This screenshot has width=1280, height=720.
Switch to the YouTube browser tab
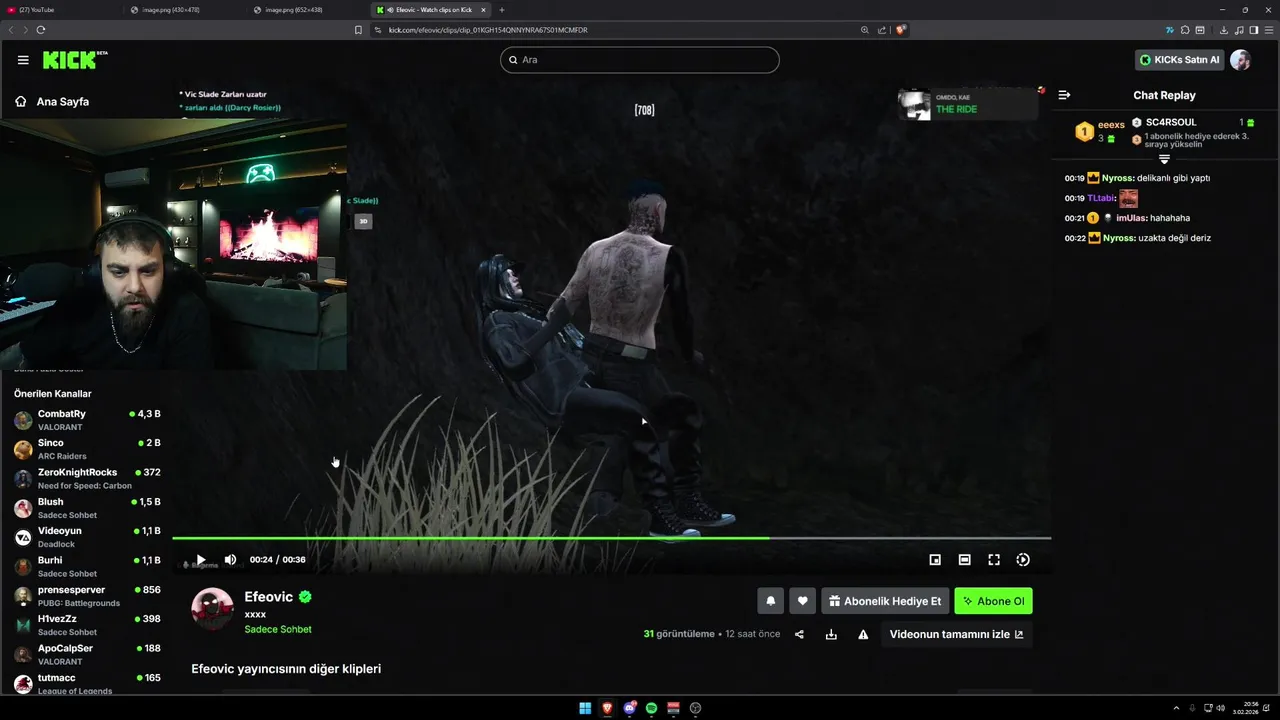tap(62, 10)
